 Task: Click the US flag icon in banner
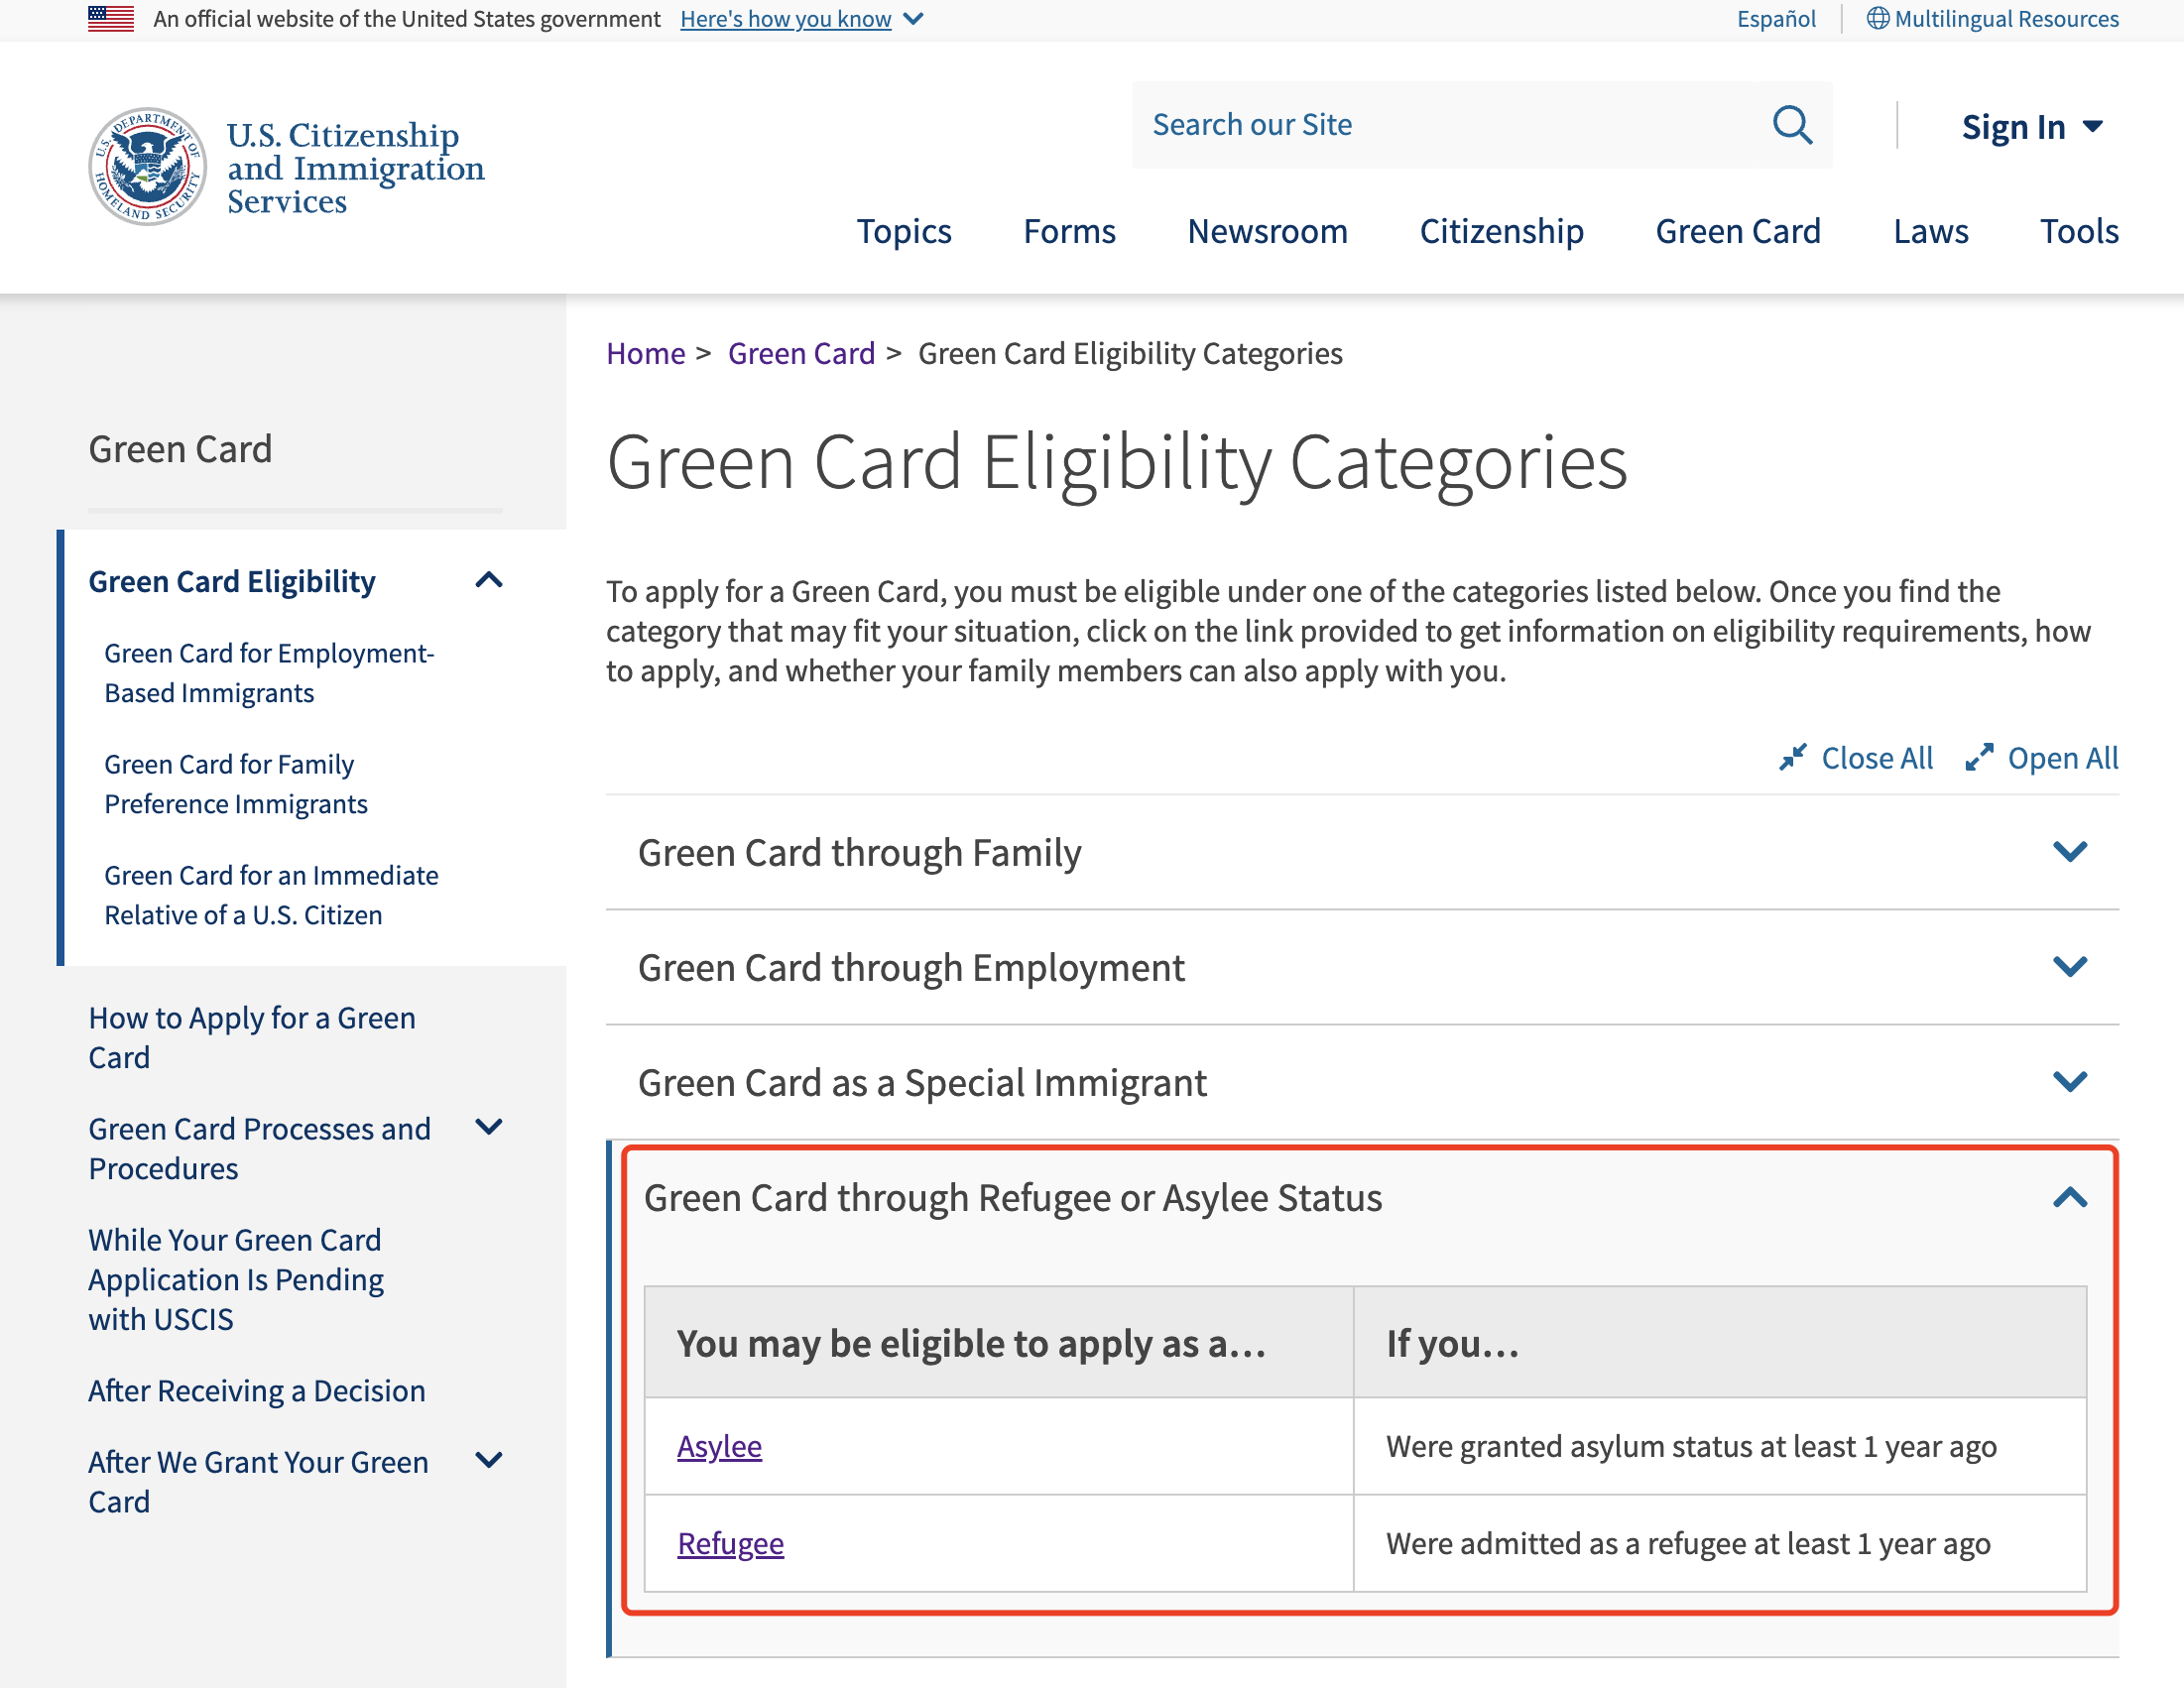pos(111,19)
